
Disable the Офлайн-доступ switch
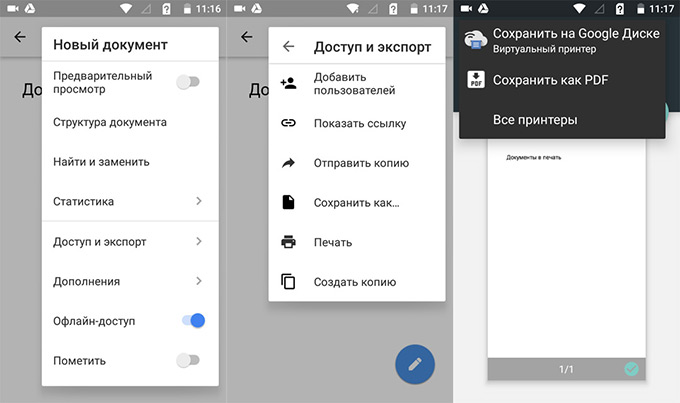click(193, 321)
